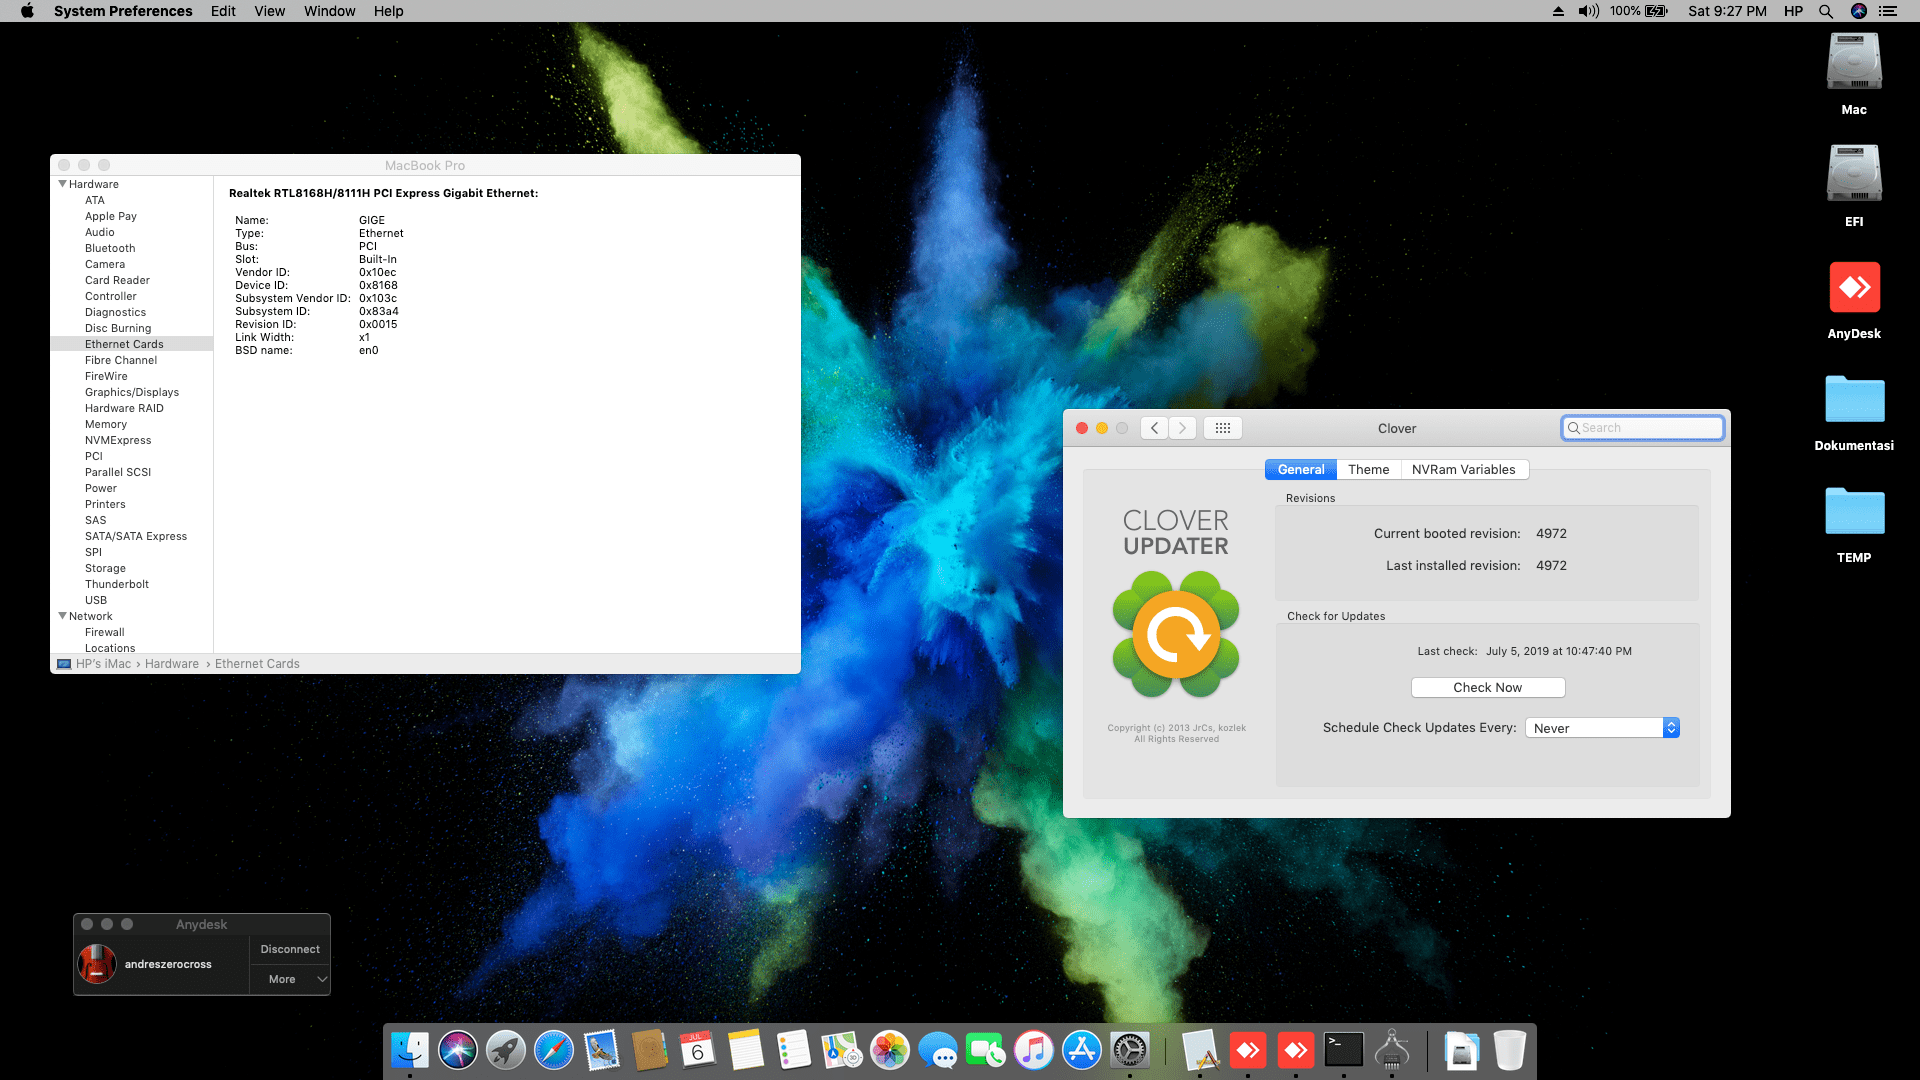
Task: Open System Preferences gear in dock
Action: 1130,1051
